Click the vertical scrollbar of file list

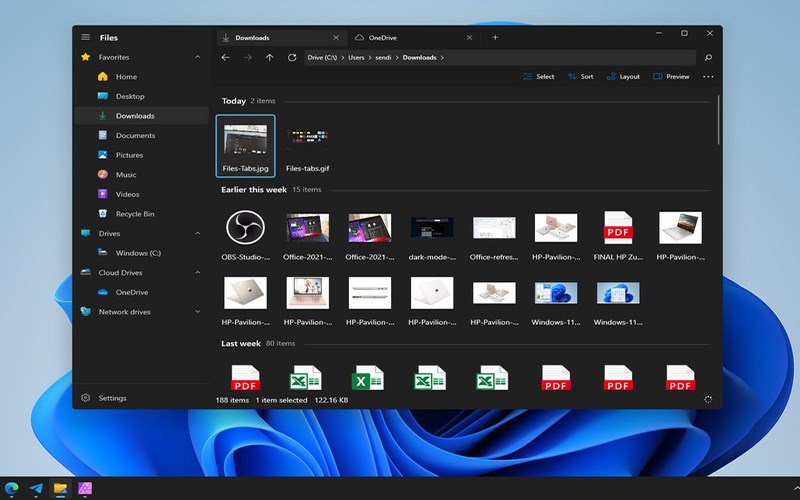coord(718,120)
